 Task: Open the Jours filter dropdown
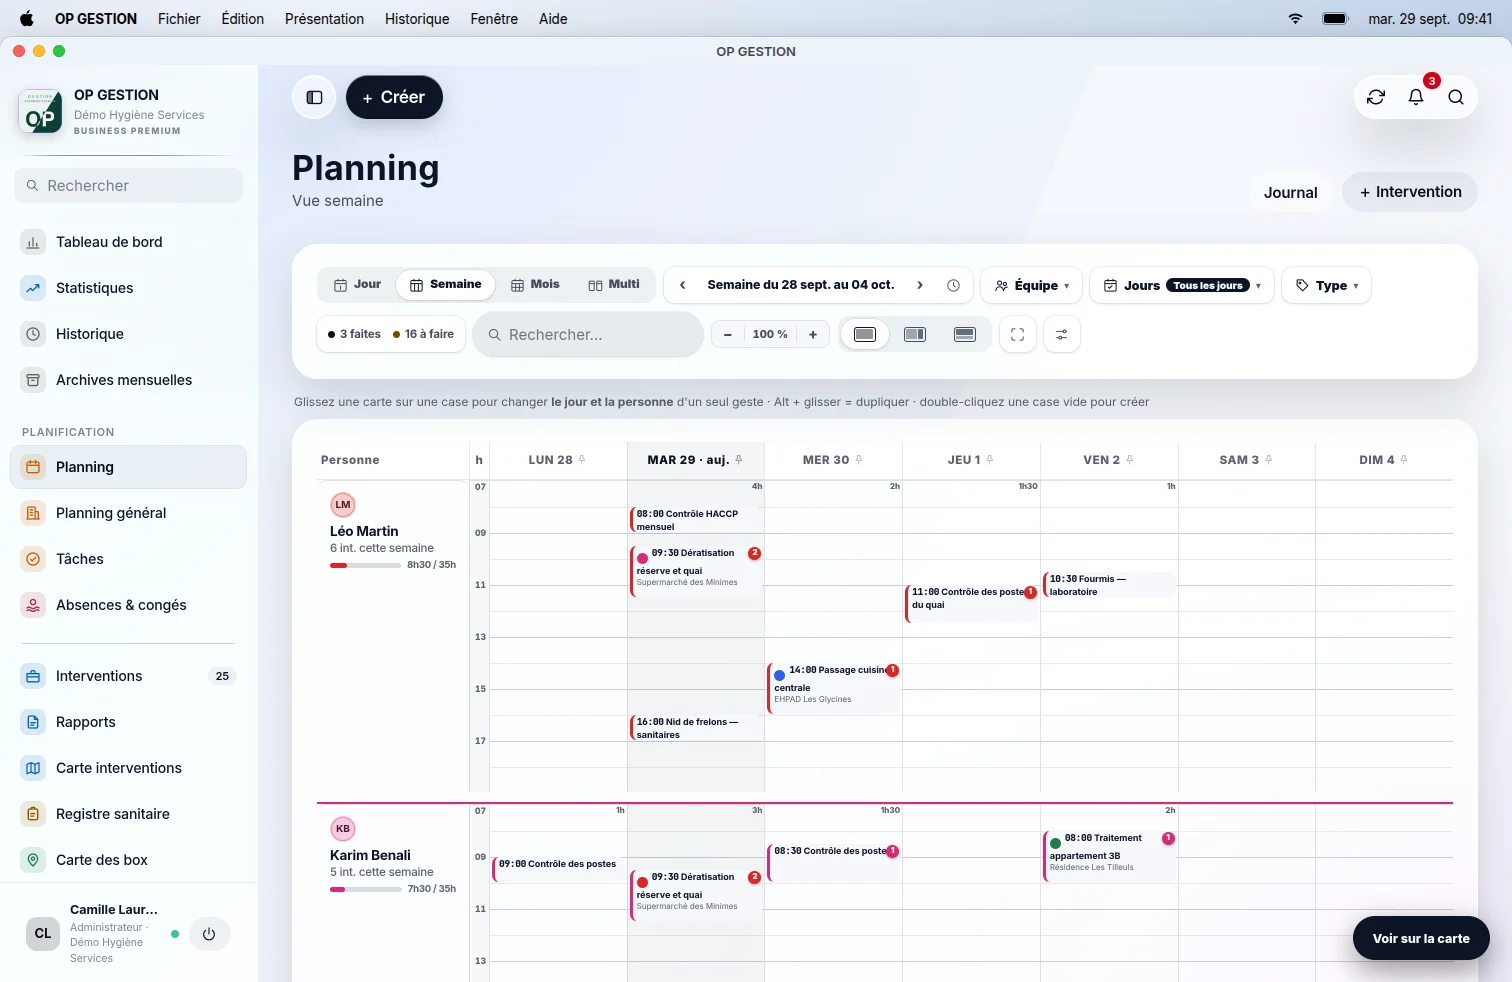(1182, 285)
